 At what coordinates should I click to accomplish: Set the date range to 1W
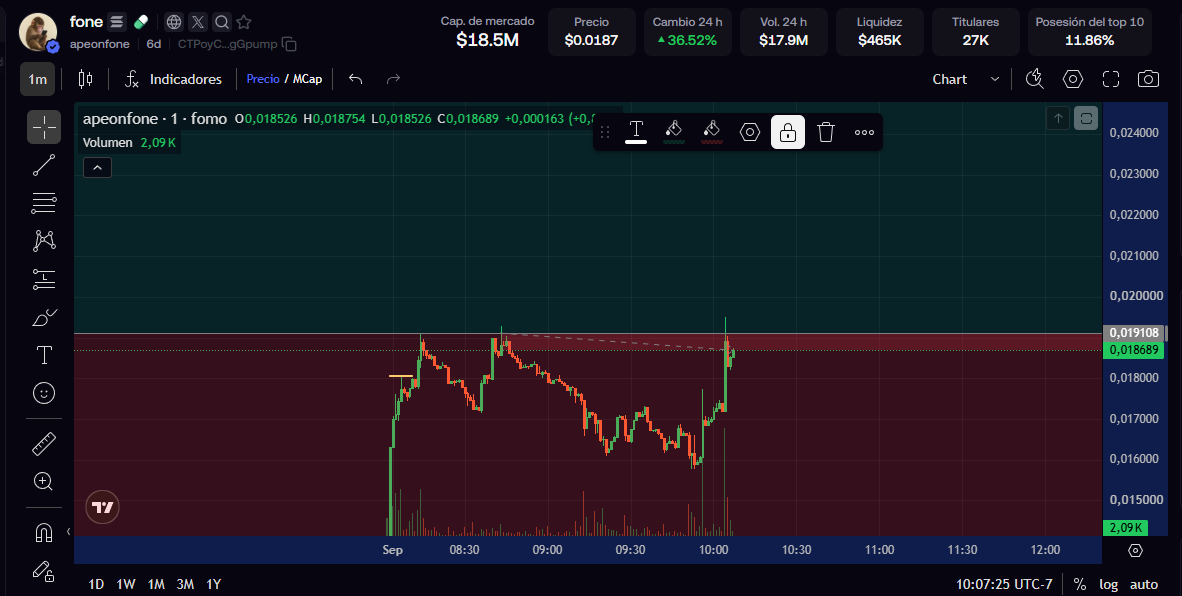point(125,584)
